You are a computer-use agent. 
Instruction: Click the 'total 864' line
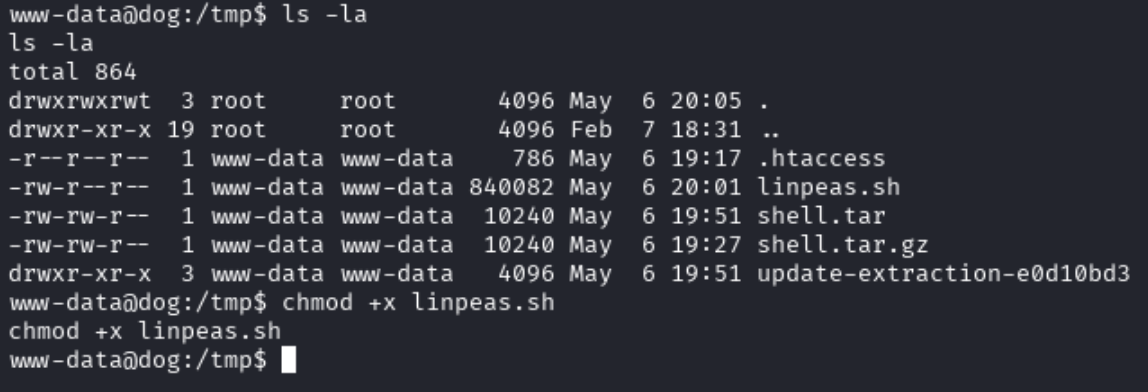(x=72, y=72)
